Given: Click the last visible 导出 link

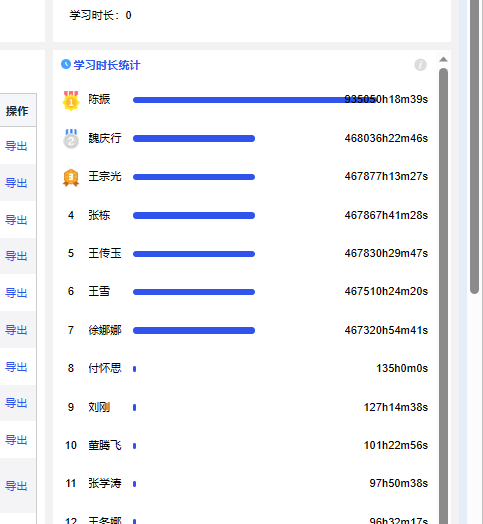Looking at the screenshot, I should tap(16, 486).
